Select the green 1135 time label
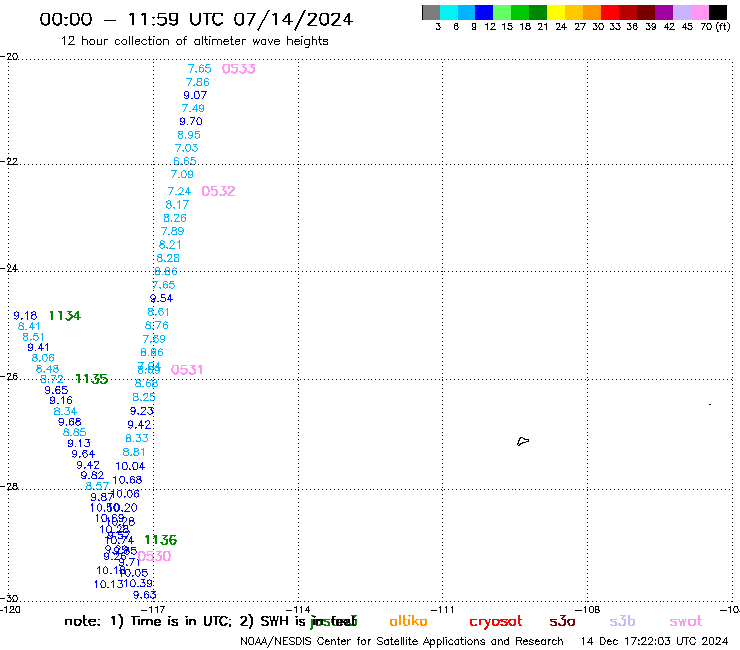The width and height of the screenshot is (740, 650). tap(92, 379)
